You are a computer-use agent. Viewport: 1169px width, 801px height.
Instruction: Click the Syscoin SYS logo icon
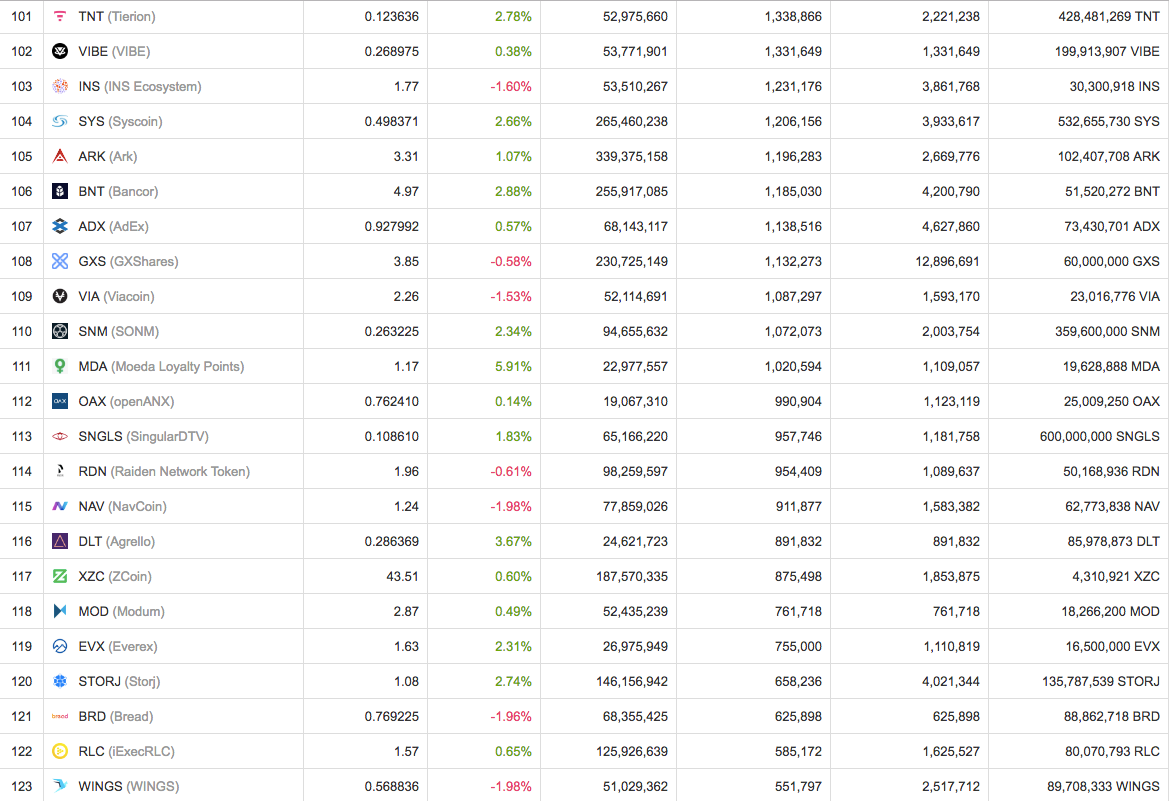[60, 122]
